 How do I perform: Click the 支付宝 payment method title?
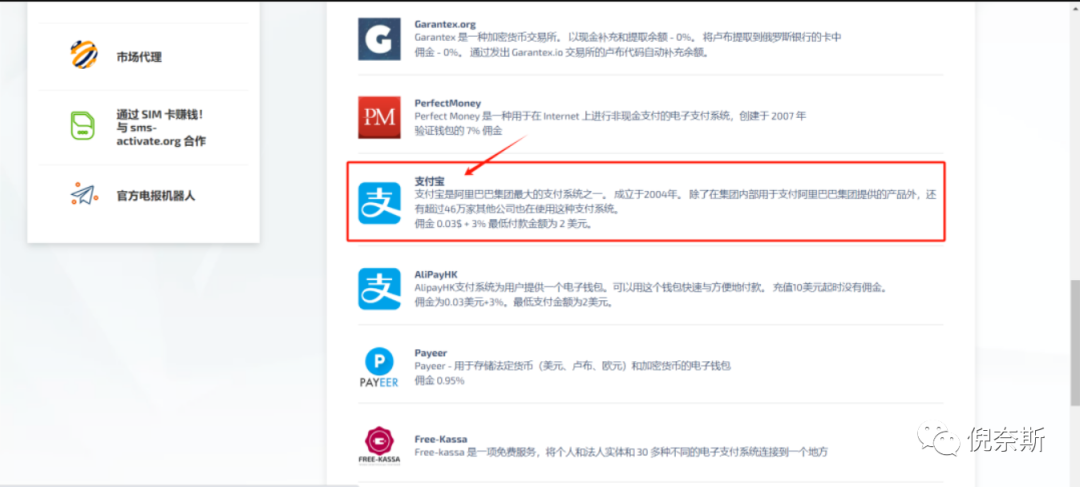point(429,182)
